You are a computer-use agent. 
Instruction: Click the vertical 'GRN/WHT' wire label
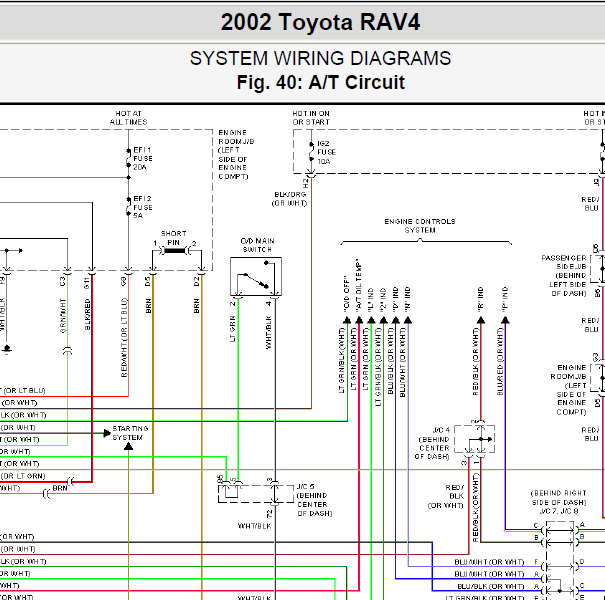click(x=63, y=315)
